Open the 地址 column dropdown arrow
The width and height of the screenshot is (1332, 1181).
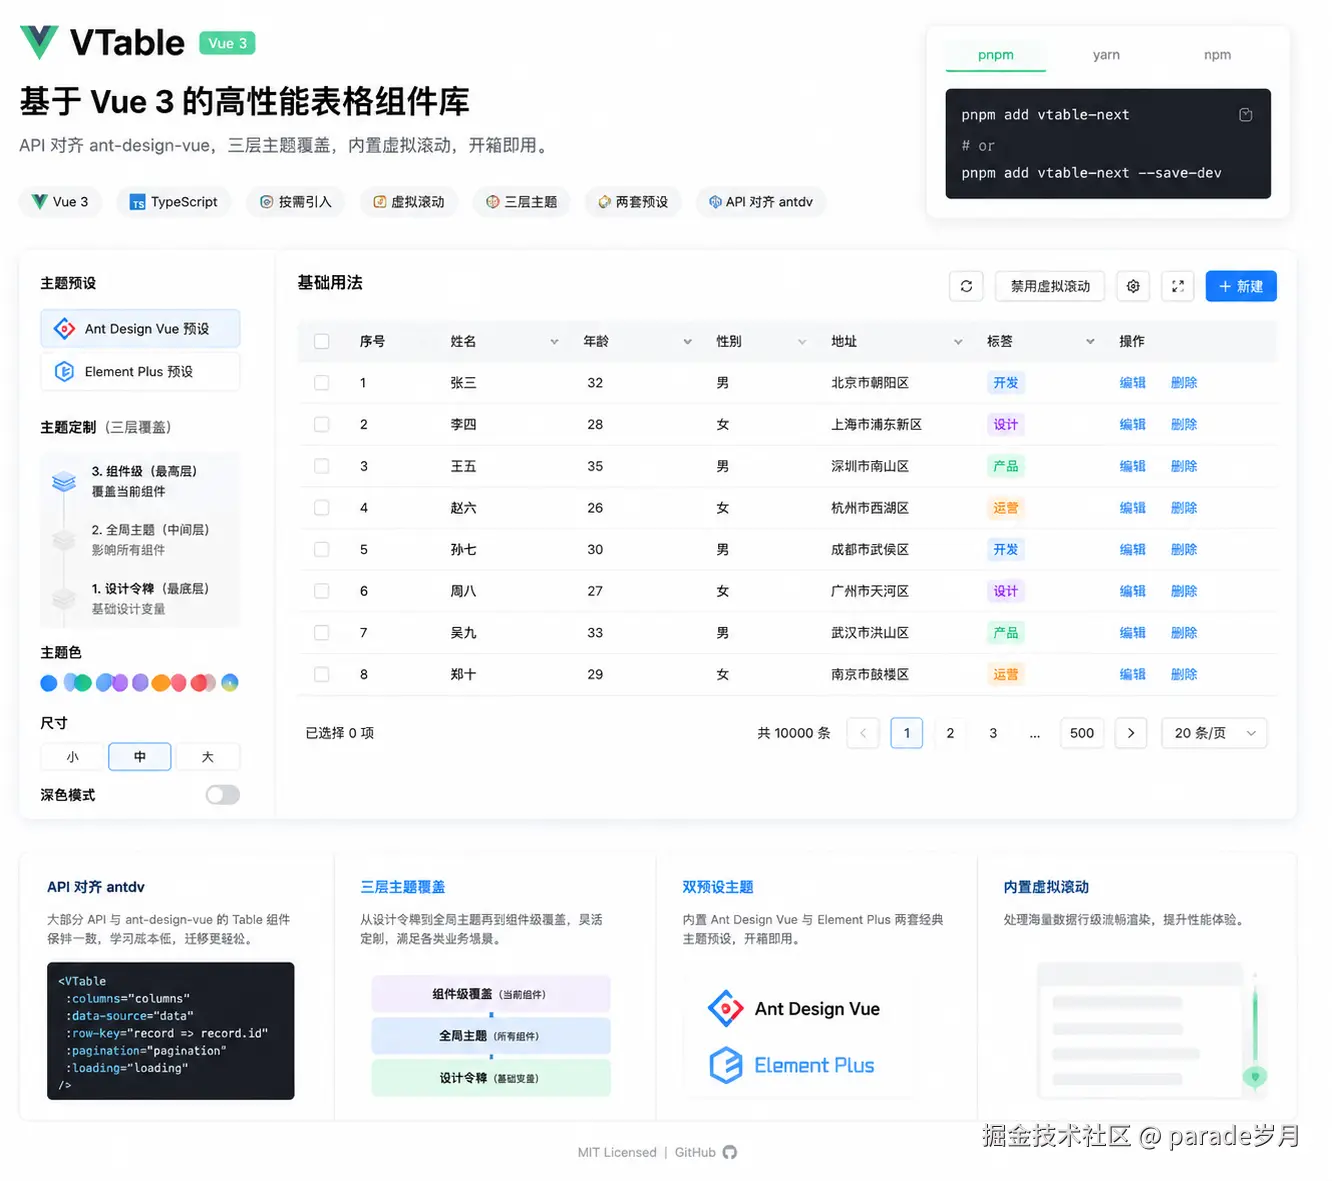coord(958,342)
